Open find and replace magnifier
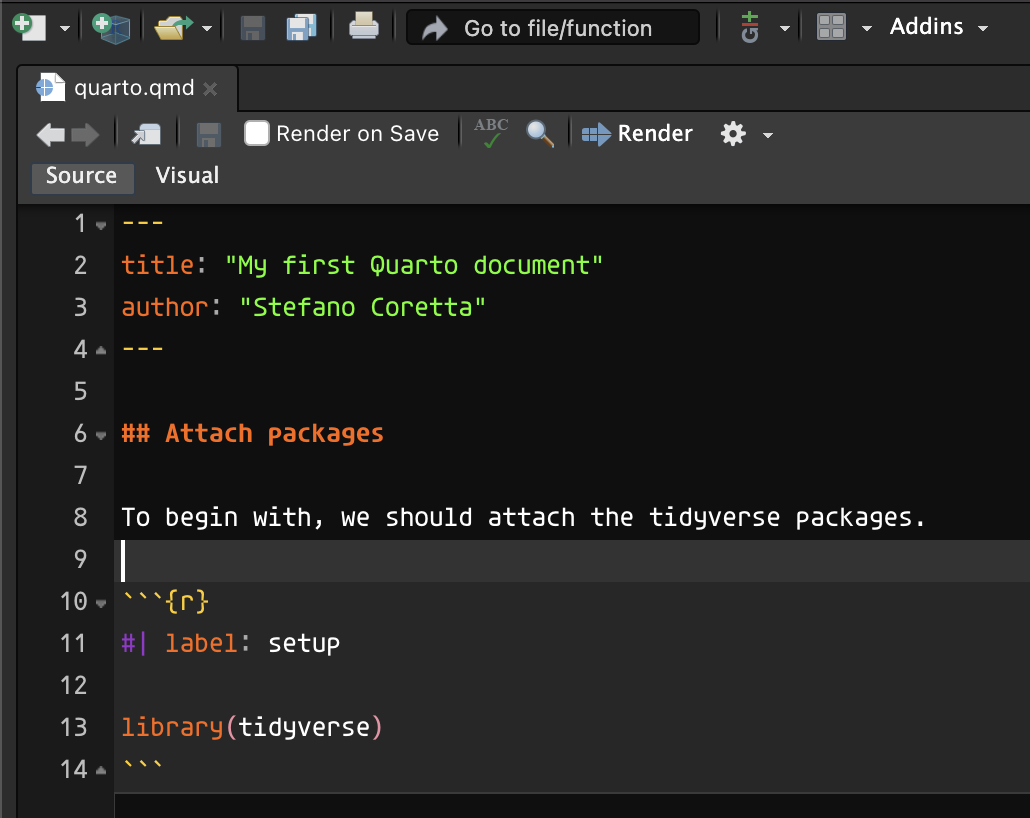The height and width of the screenshot is (818, 1030). tap(539, 133)
